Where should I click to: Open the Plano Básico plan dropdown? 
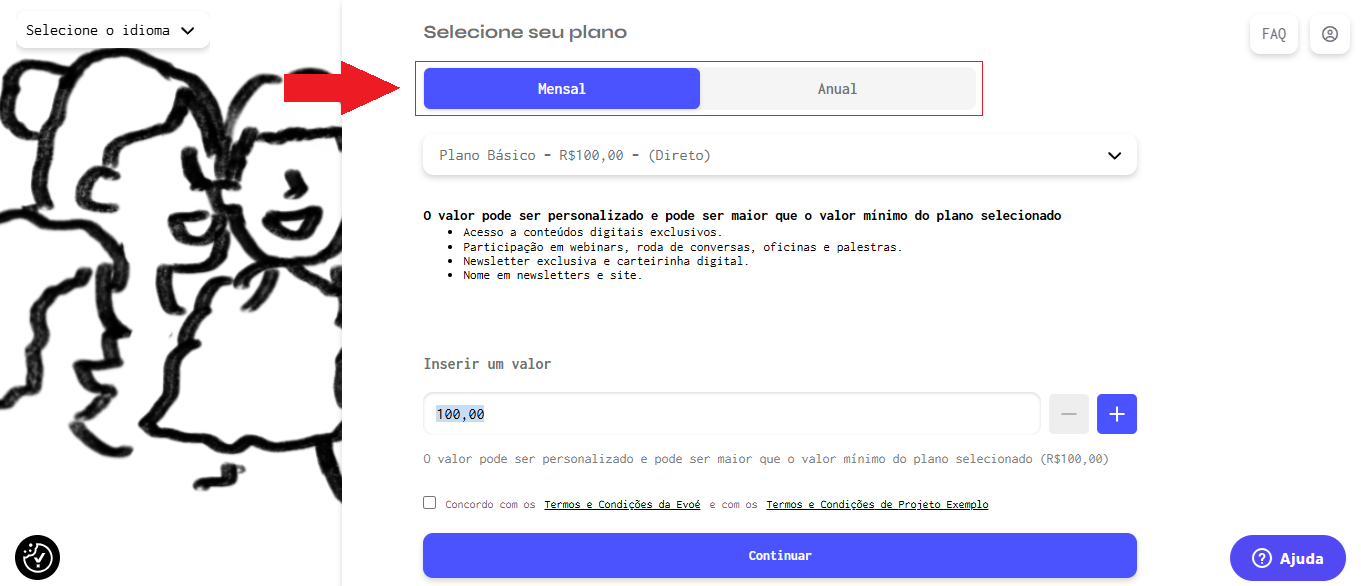coord(780,156)
